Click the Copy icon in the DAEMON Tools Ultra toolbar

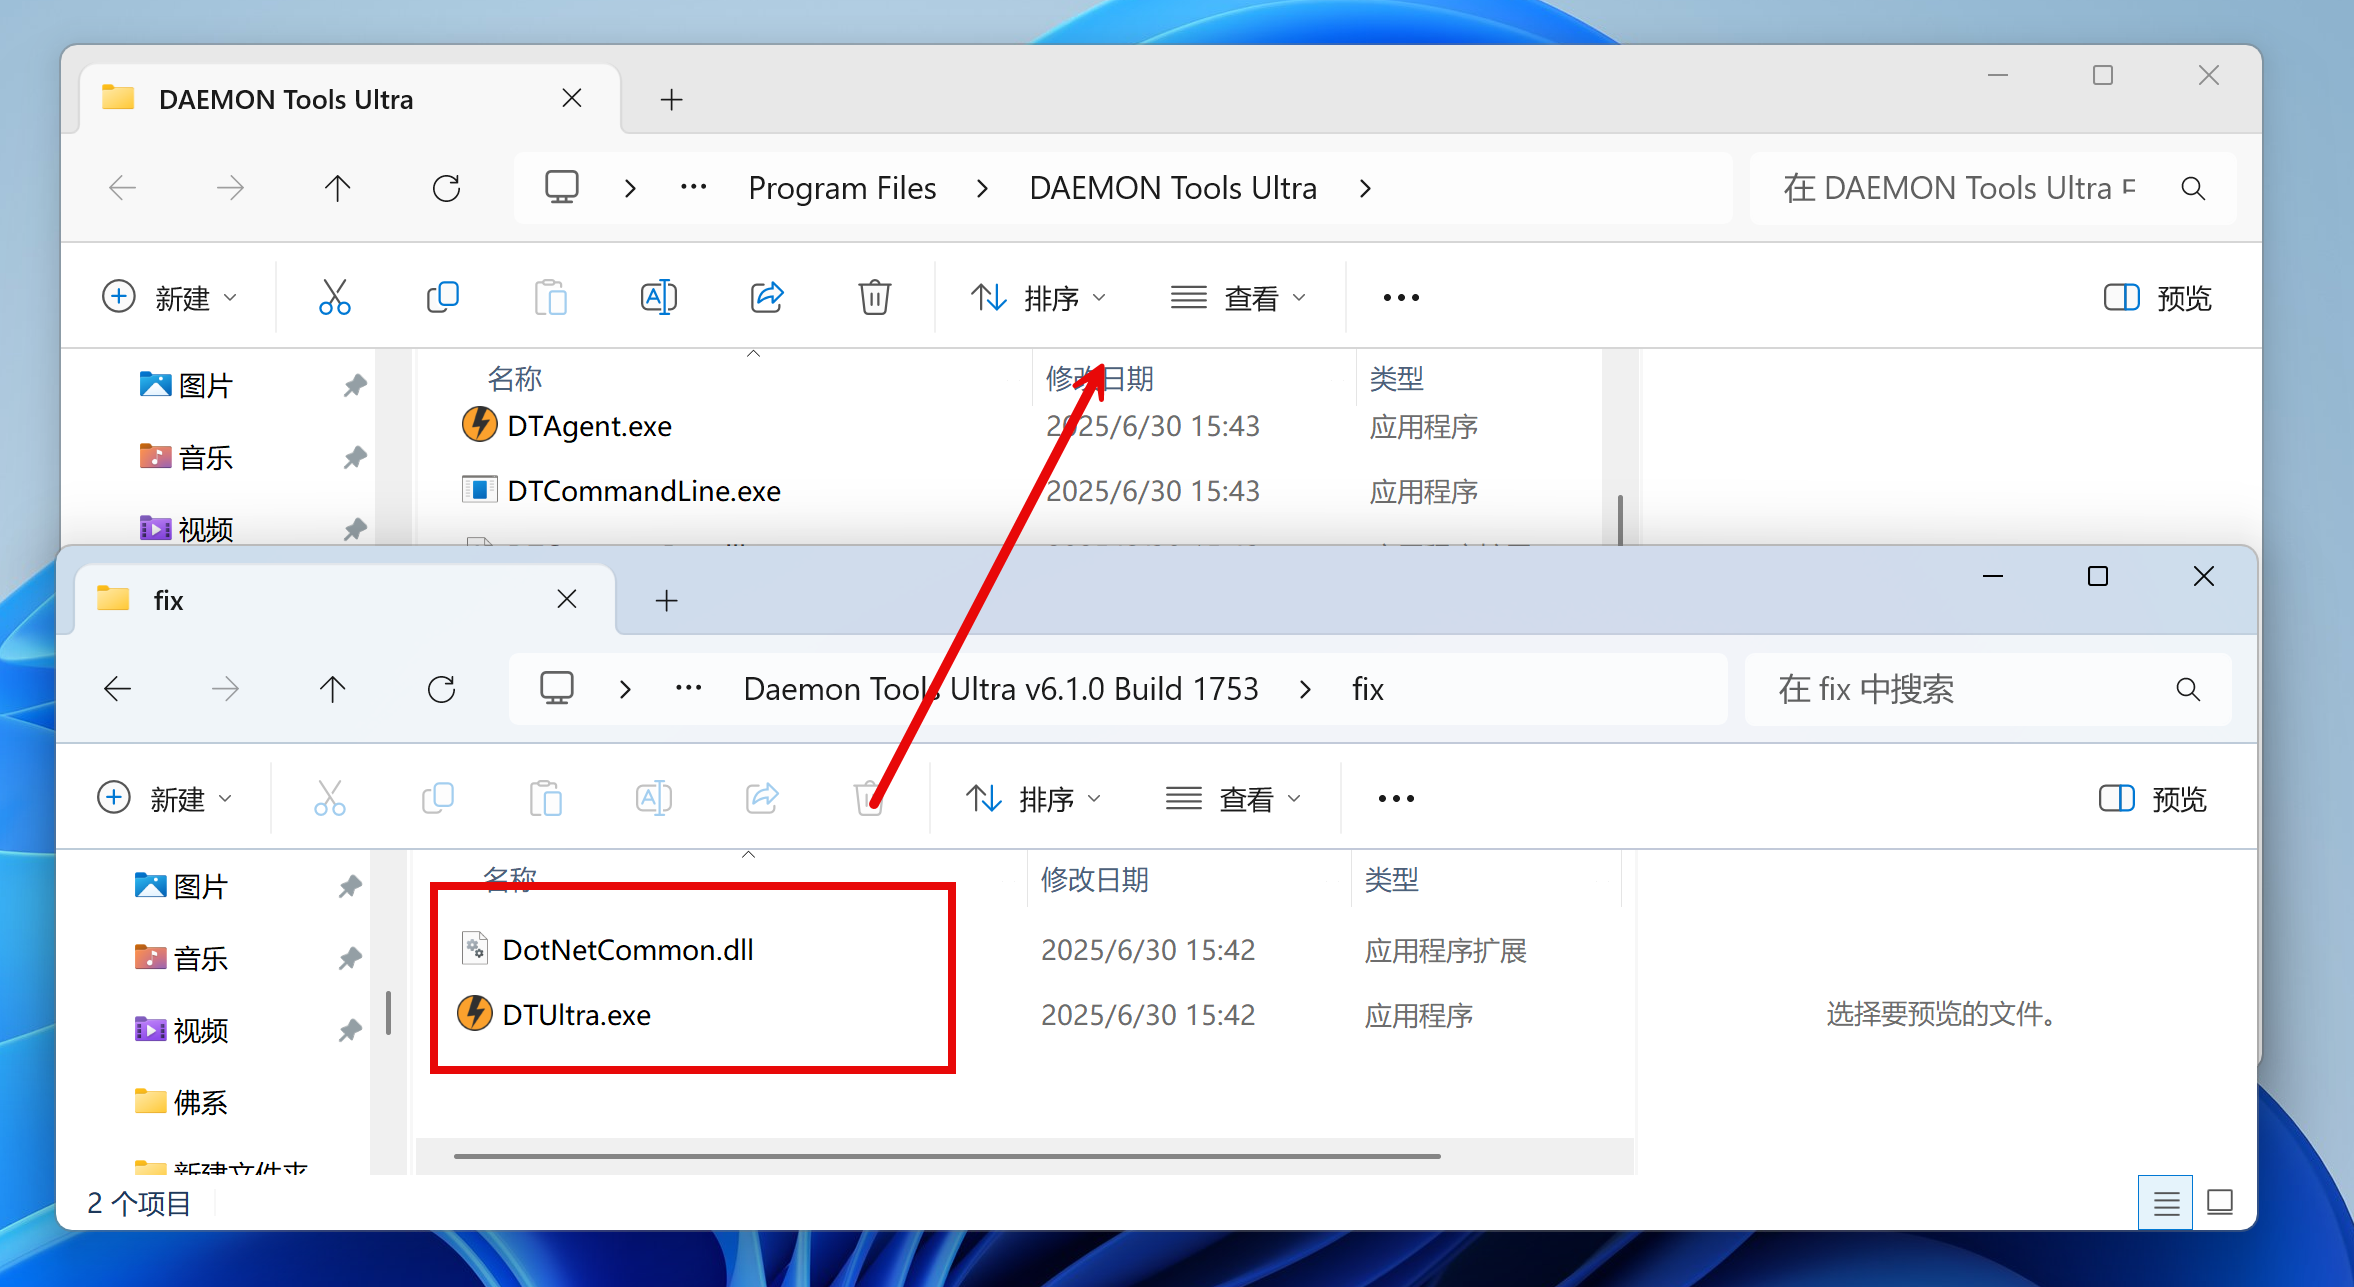click(x=442, y=297)
